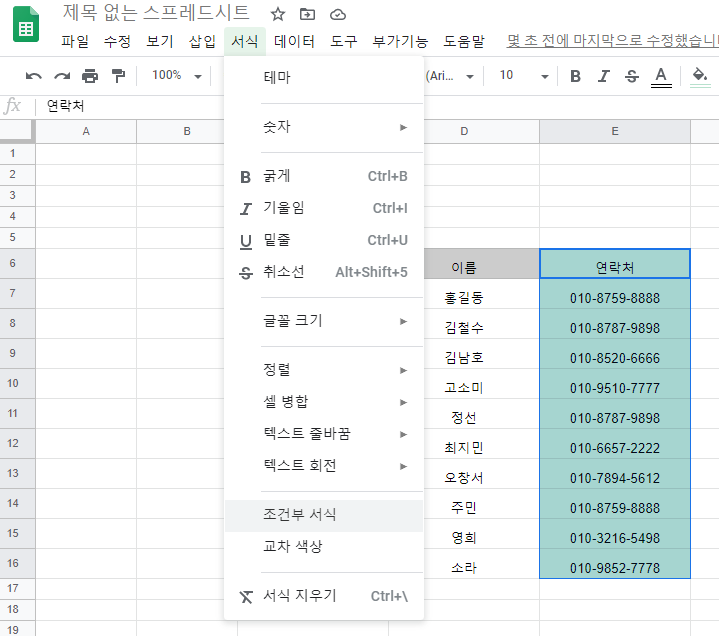This screenshot has width=719, height=636.
Task: Expand the 글꼴 크기 submenu
Action: pos(324,321)
